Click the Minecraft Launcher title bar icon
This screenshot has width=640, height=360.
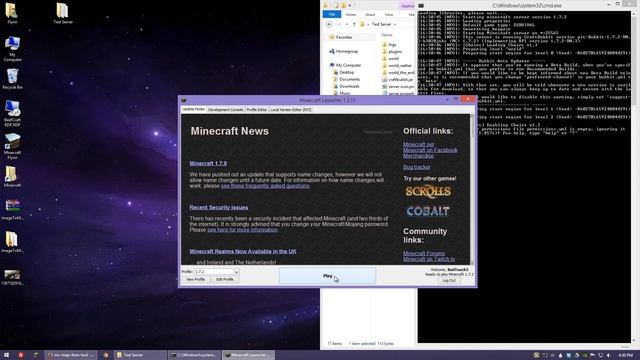coord(184,100)
